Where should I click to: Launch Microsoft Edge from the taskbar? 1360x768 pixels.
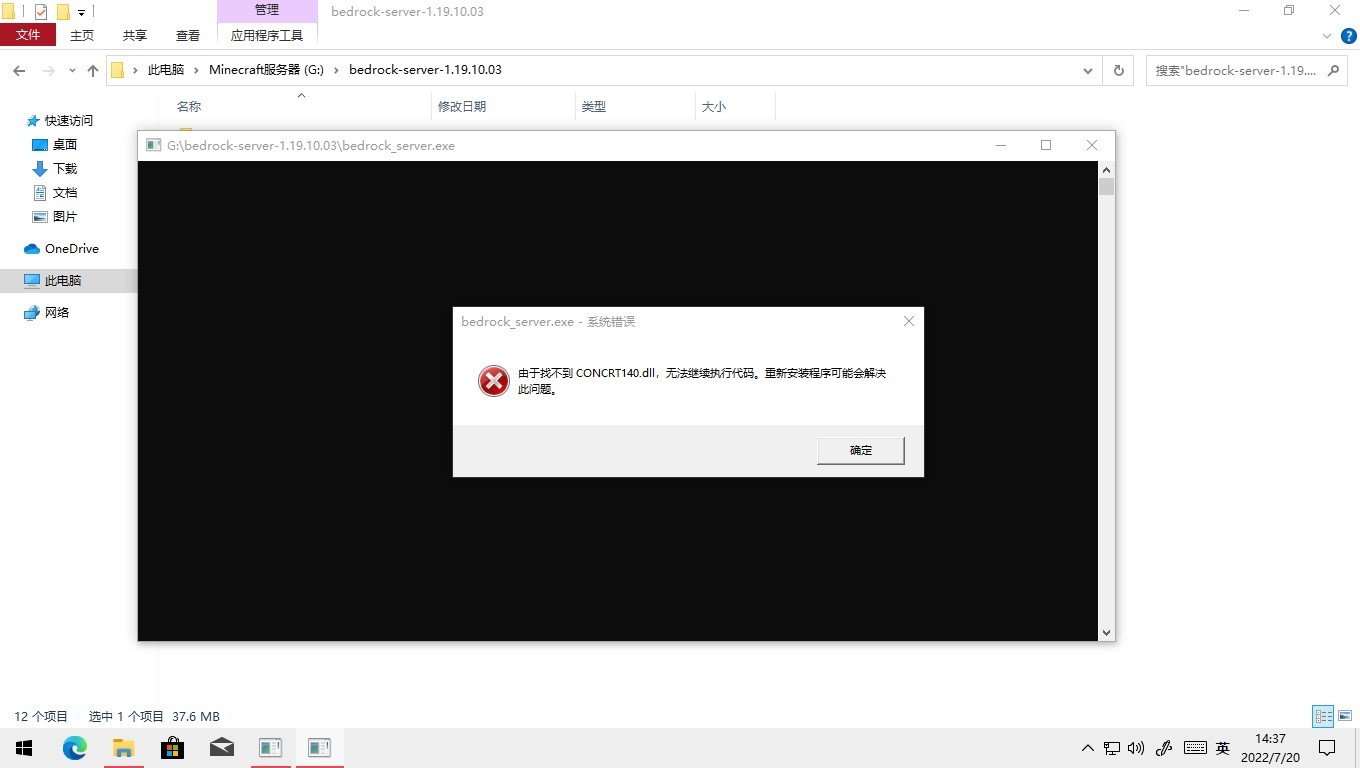coord(75,748)
